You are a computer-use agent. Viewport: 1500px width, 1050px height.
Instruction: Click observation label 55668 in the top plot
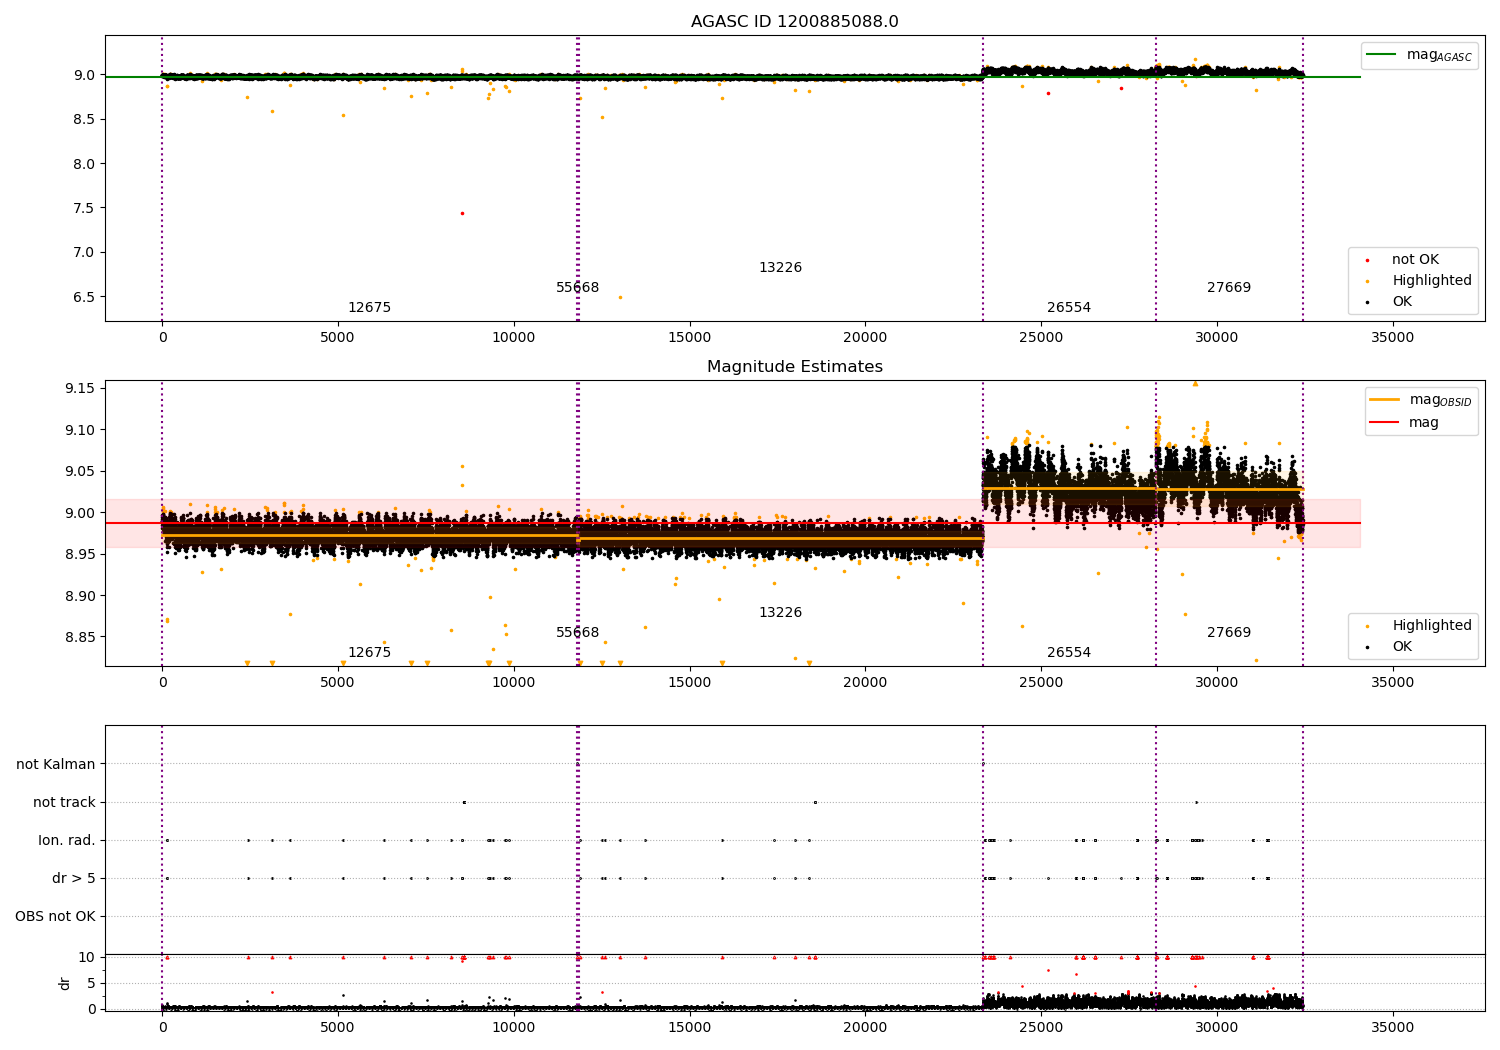[578, 288]
